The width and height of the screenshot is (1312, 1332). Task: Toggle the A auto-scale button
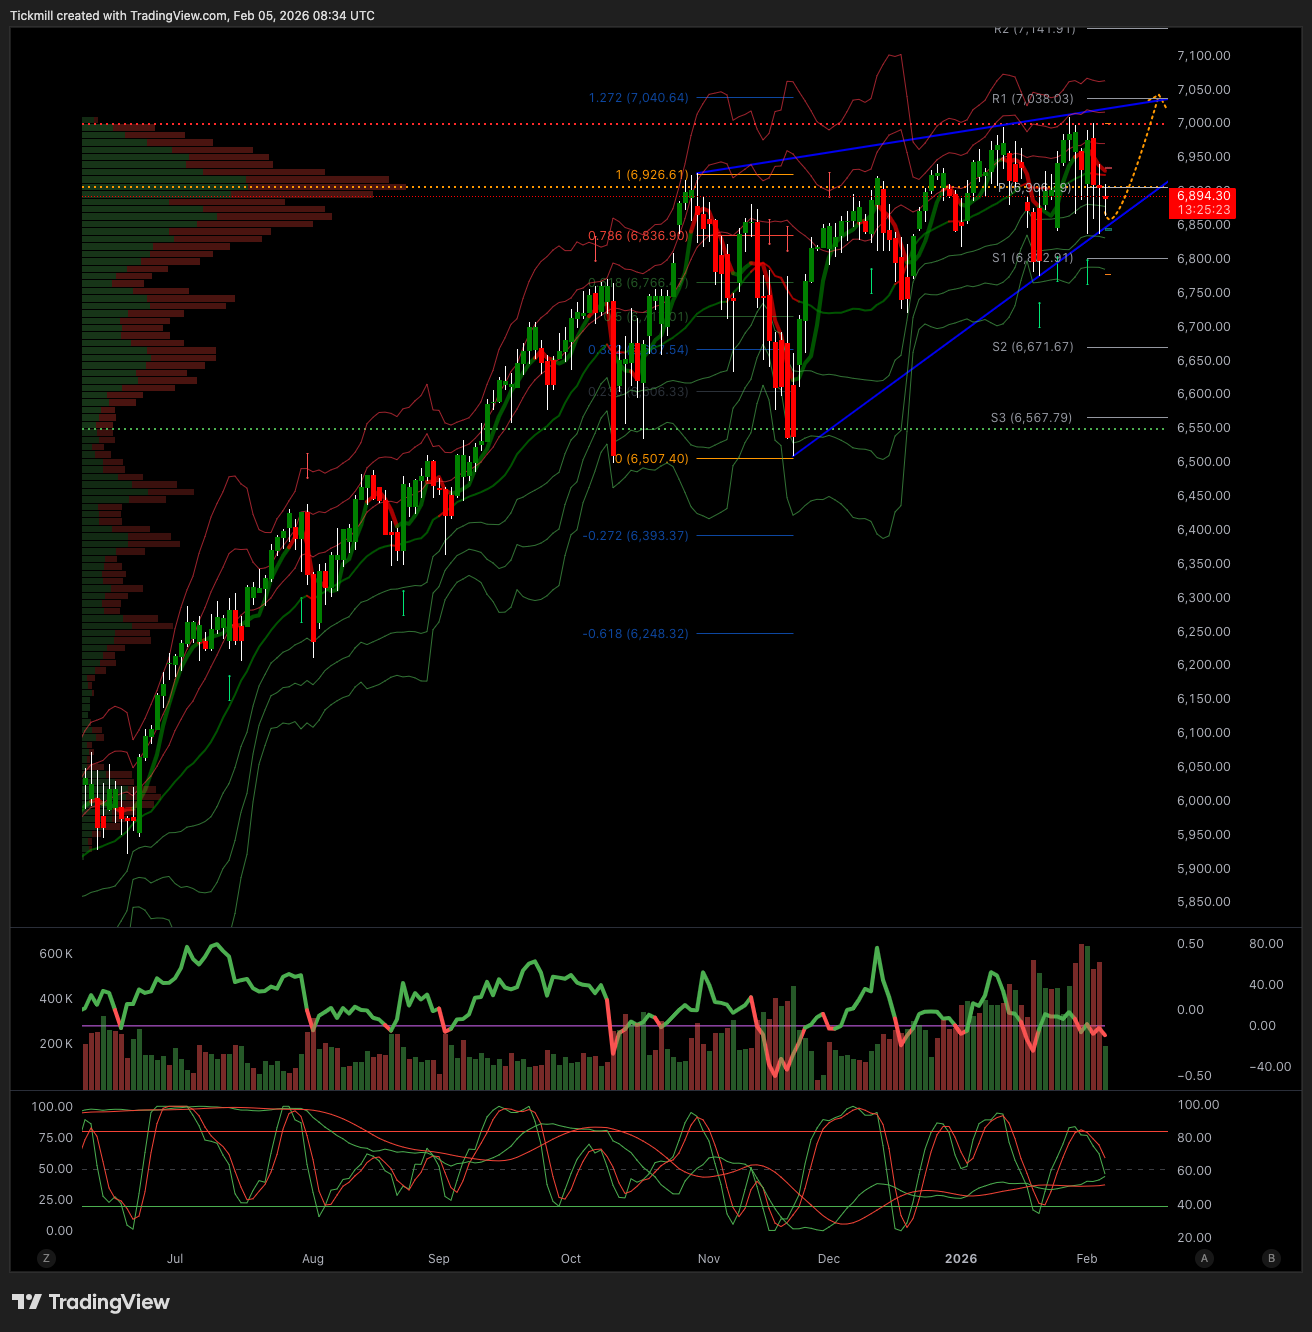(1204, 1258)
